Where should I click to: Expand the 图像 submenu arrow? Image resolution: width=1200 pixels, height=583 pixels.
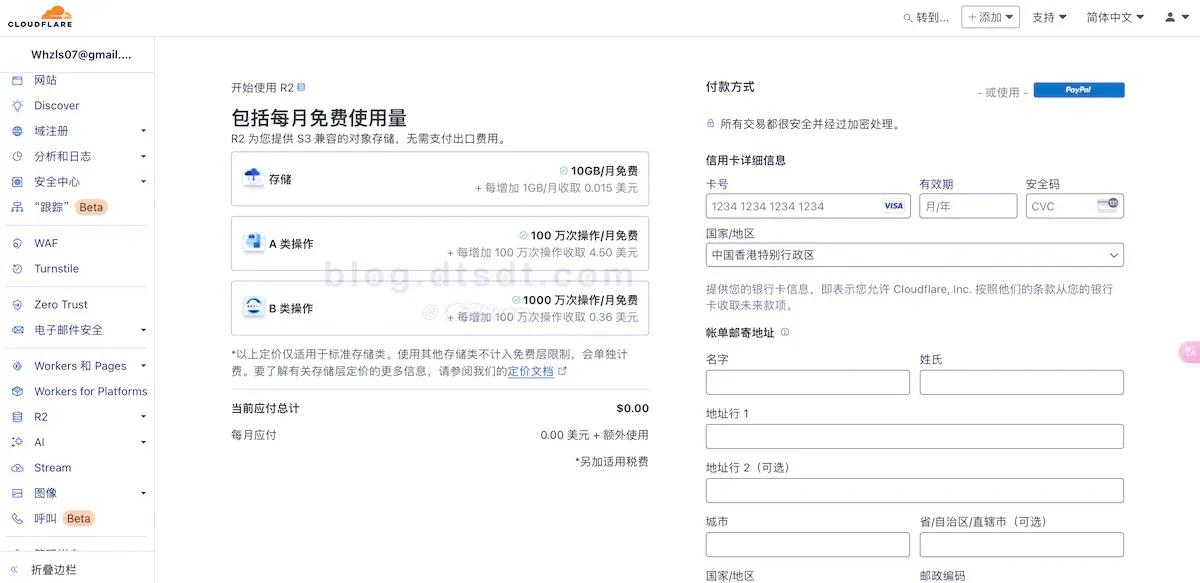[143, 493]
